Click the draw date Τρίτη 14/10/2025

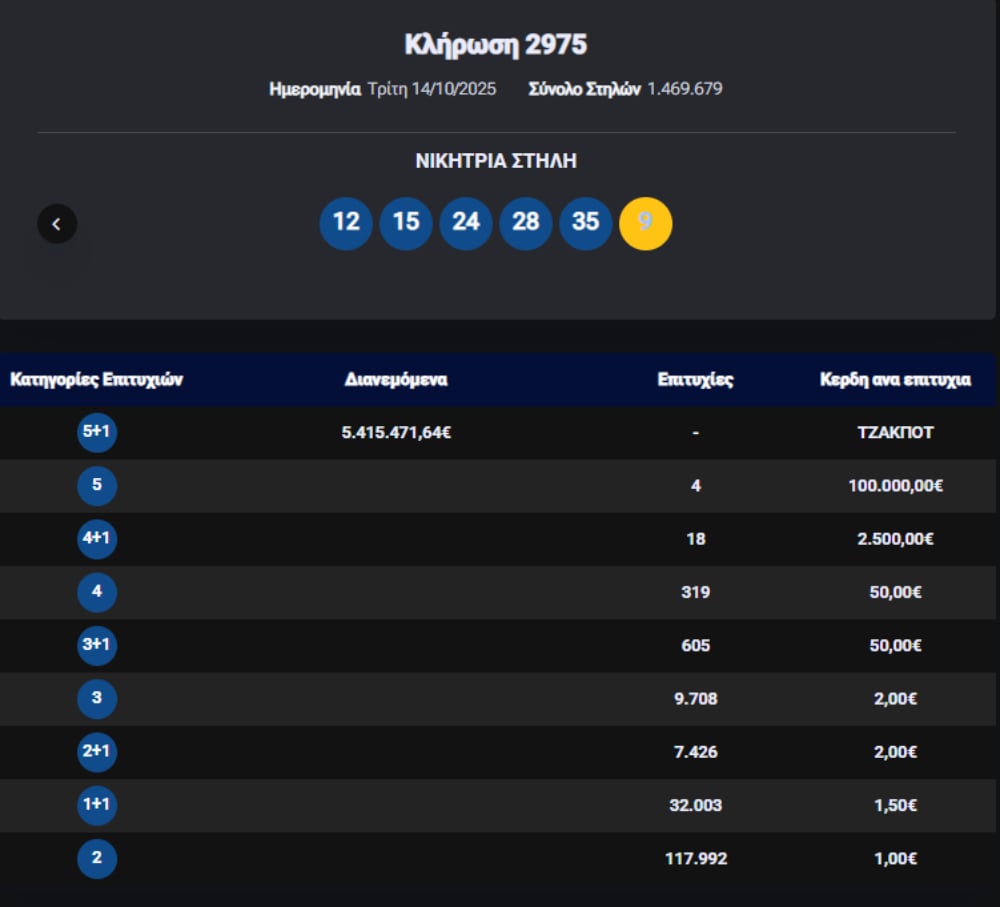(x=432, y=89)
